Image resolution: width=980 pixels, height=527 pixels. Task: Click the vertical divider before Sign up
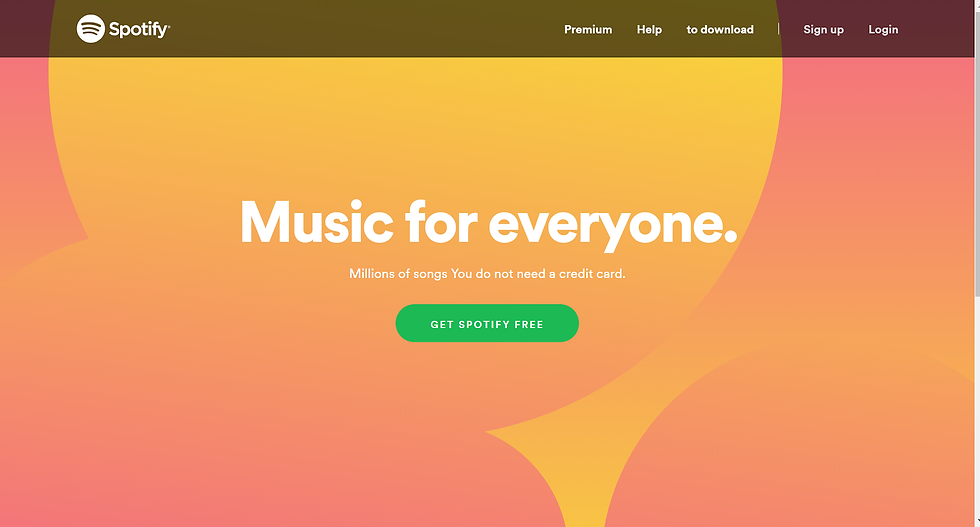coord(778,29)
